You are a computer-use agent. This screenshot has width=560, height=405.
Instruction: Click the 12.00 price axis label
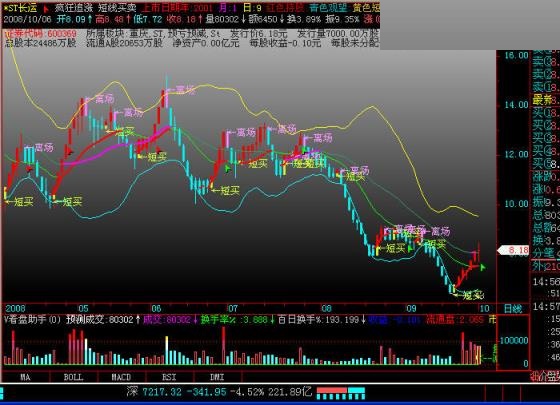click(x=516, y=154)
